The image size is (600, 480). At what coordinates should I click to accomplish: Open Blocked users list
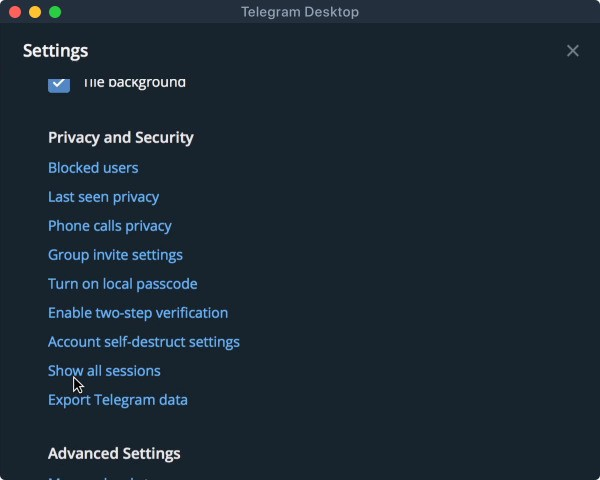point(93,168)
